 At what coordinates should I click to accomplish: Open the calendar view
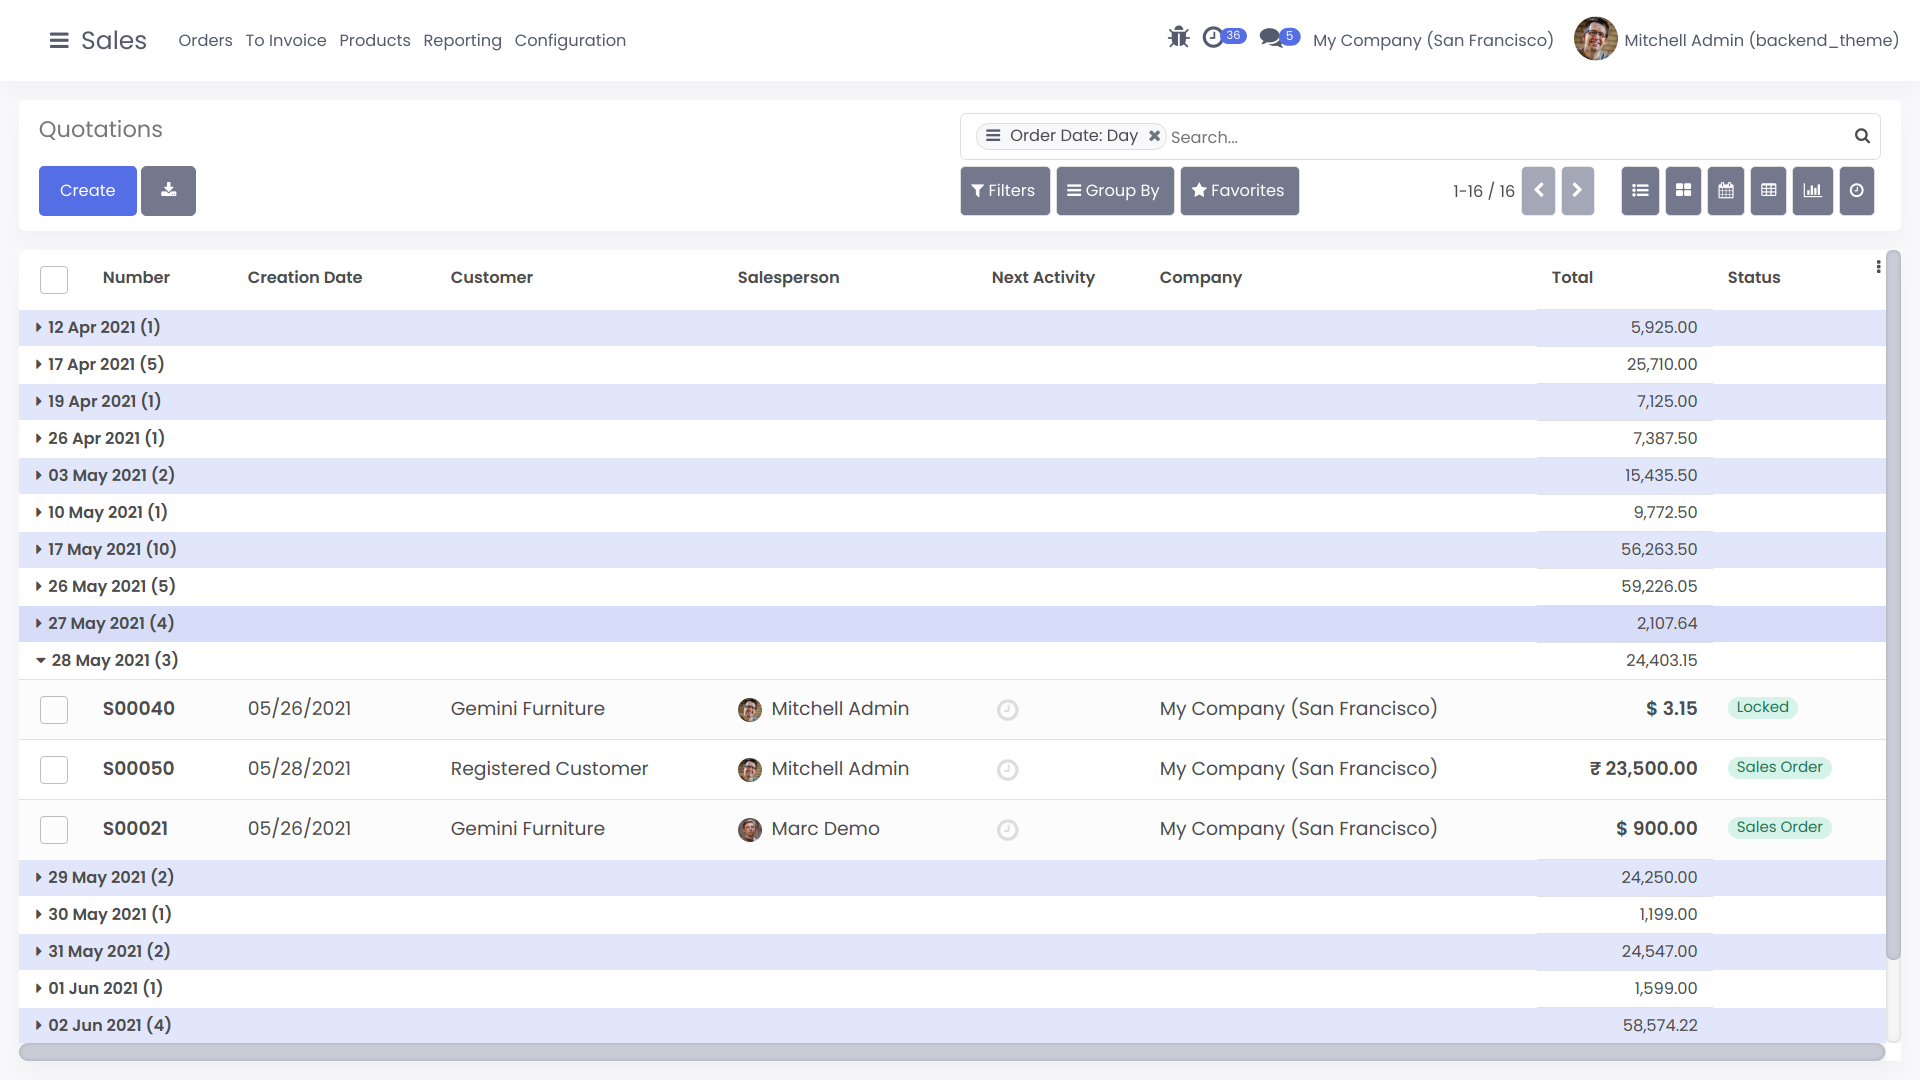pyautogui.click(x=1726, y=190)
